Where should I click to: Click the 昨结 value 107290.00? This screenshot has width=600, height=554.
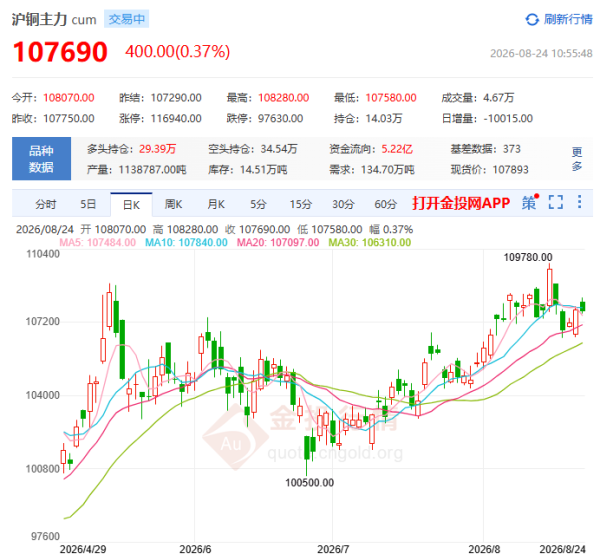[x=176, y=98]
